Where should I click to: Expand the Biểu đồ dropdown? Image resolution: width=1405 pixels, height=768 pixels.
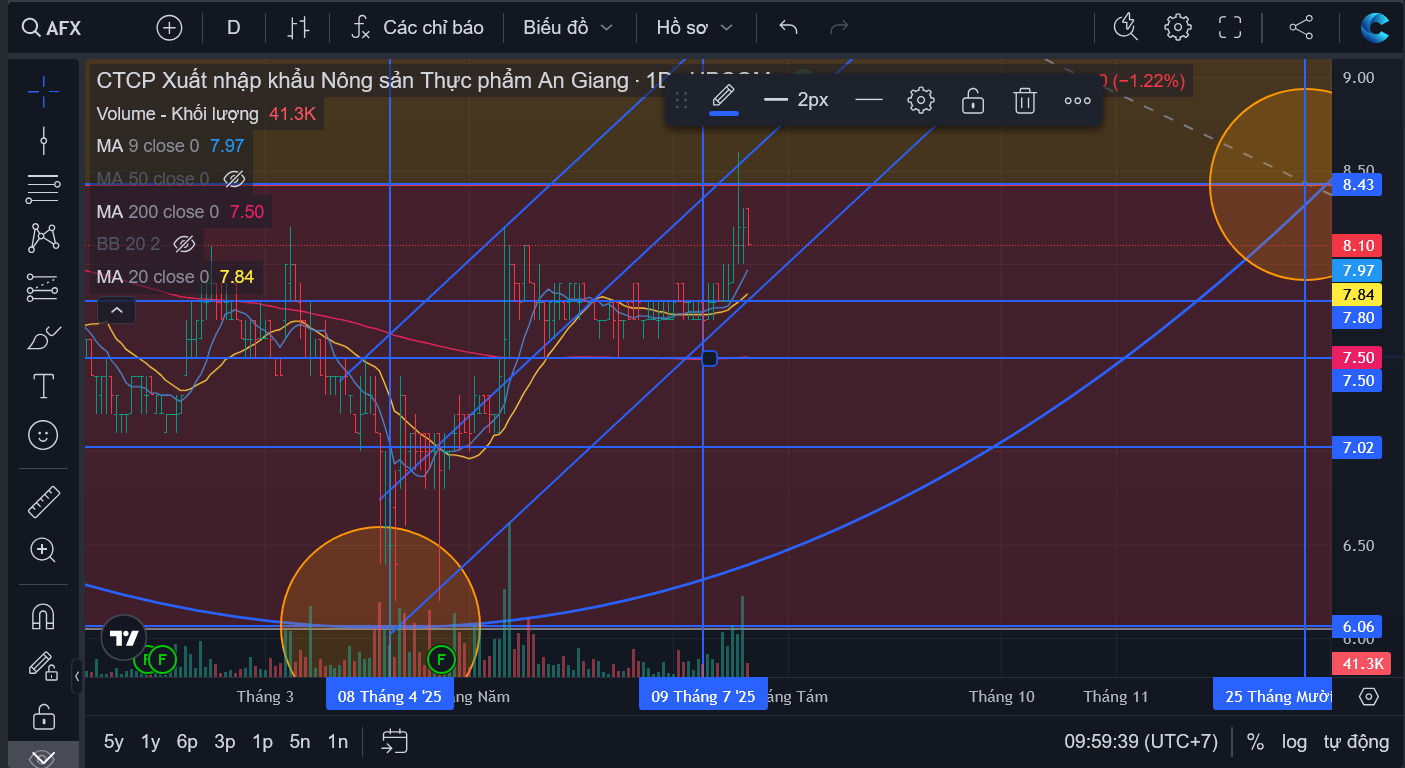click(x=568, y=28)
